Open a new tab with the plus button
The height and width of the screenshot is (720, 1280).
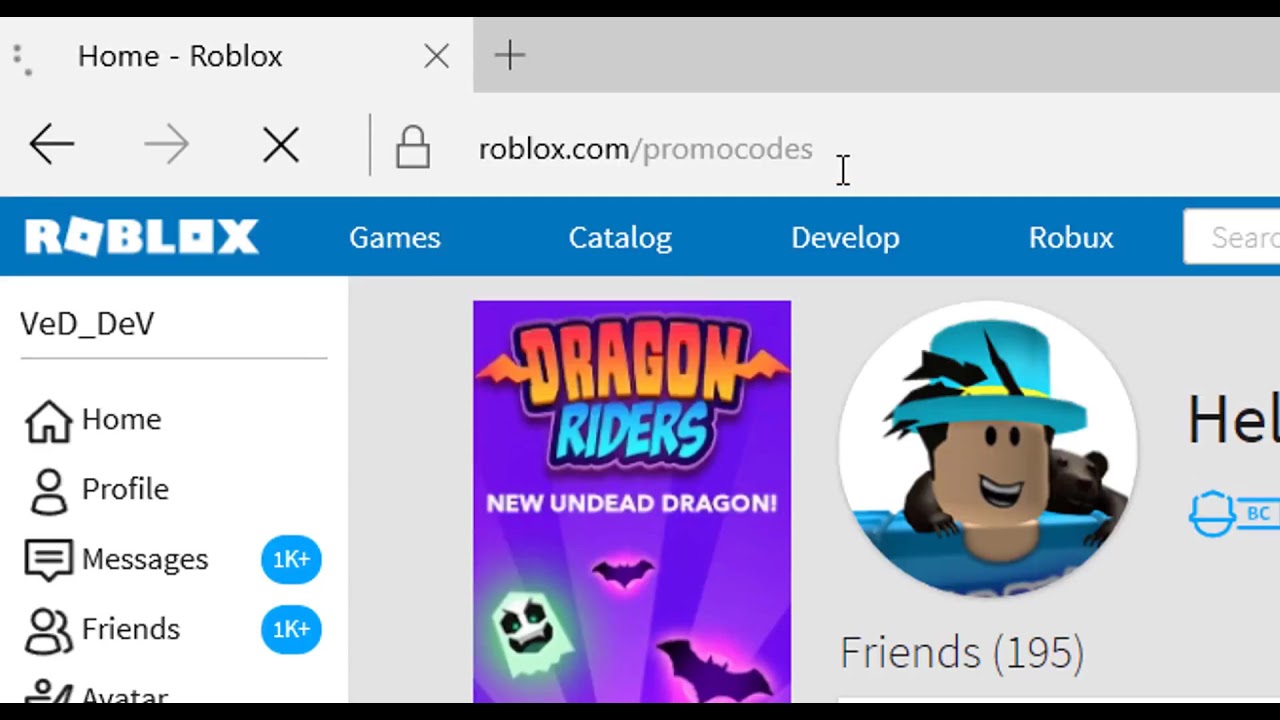pos(509,55)
